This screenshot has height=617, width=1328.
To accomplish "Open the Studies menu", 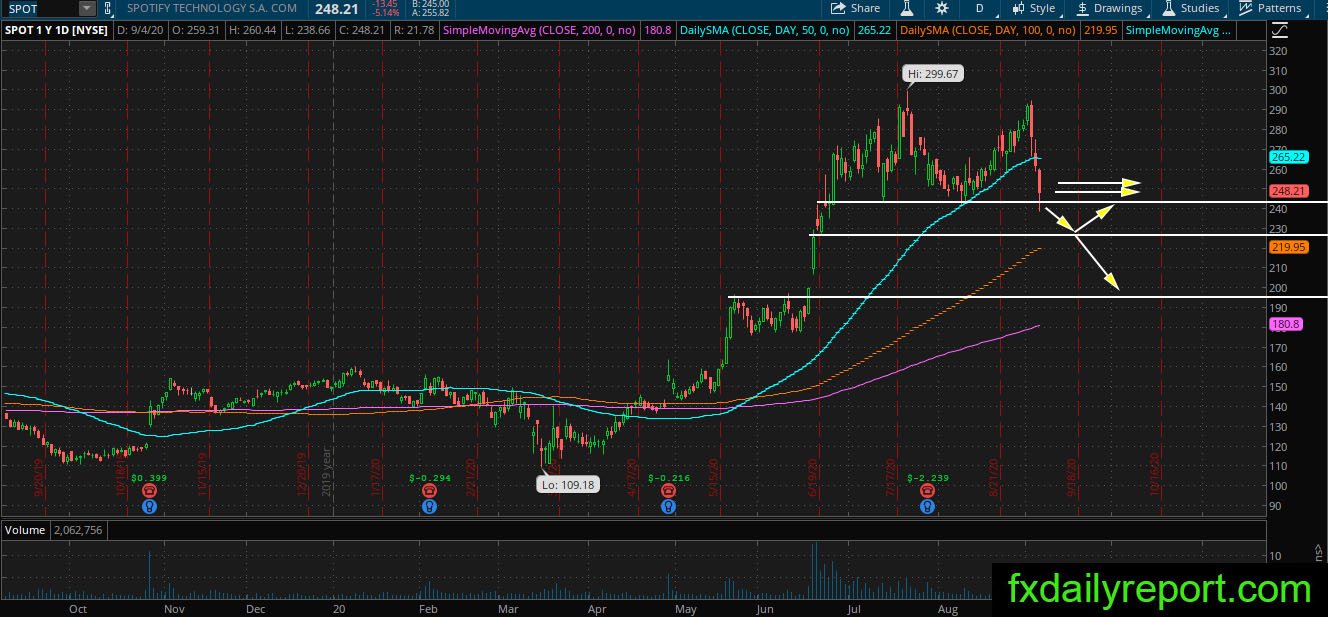I will coord(1191,8).
